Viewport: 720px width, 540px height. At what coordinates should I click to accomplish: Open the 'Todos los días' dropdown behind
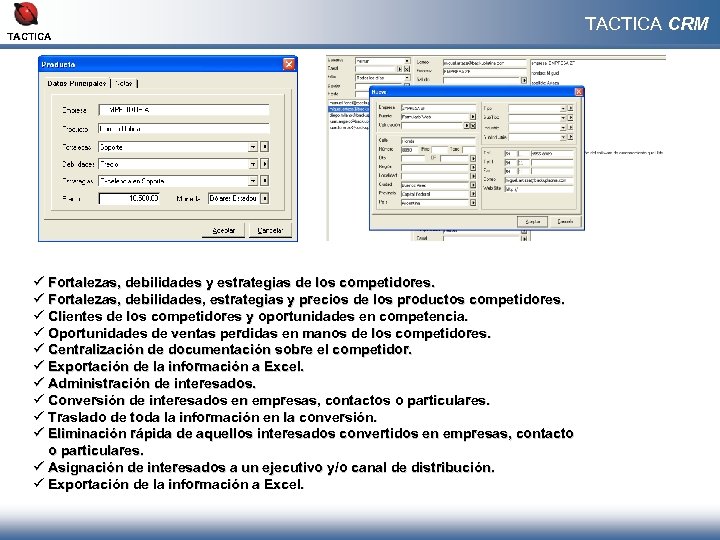tap(407, 78)
